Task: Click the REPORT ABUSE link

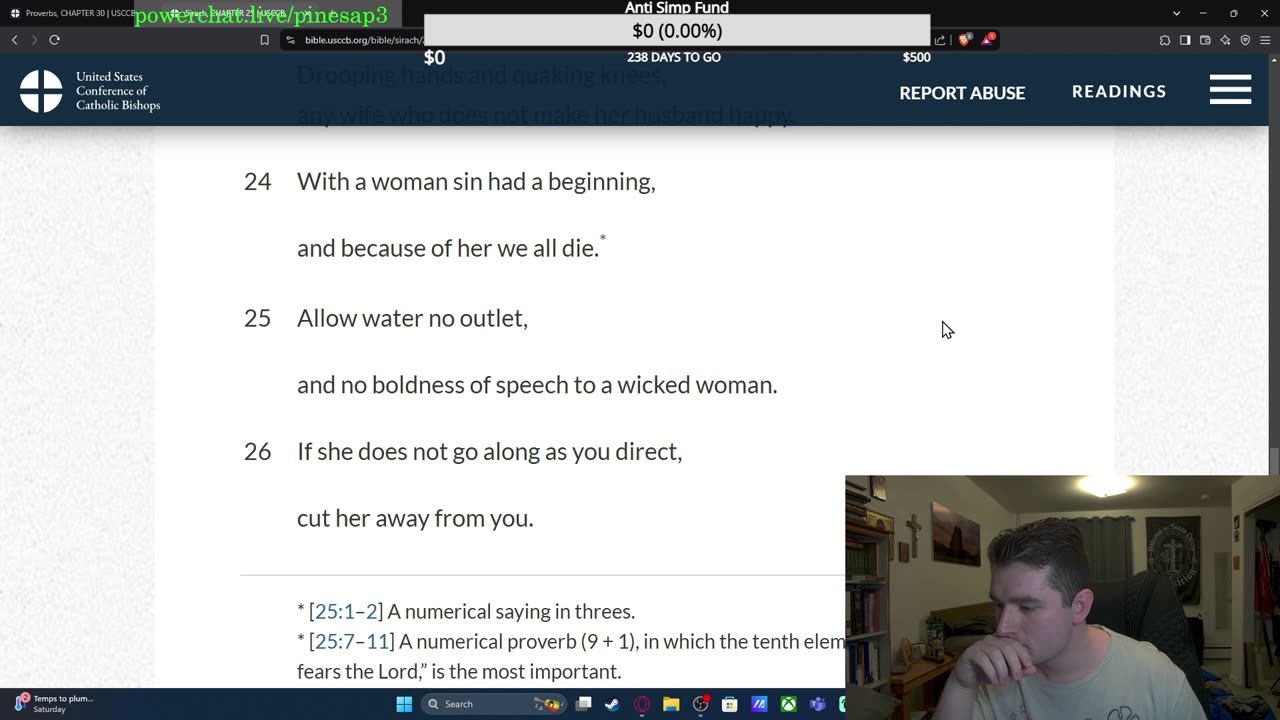Action: (962, 93)
